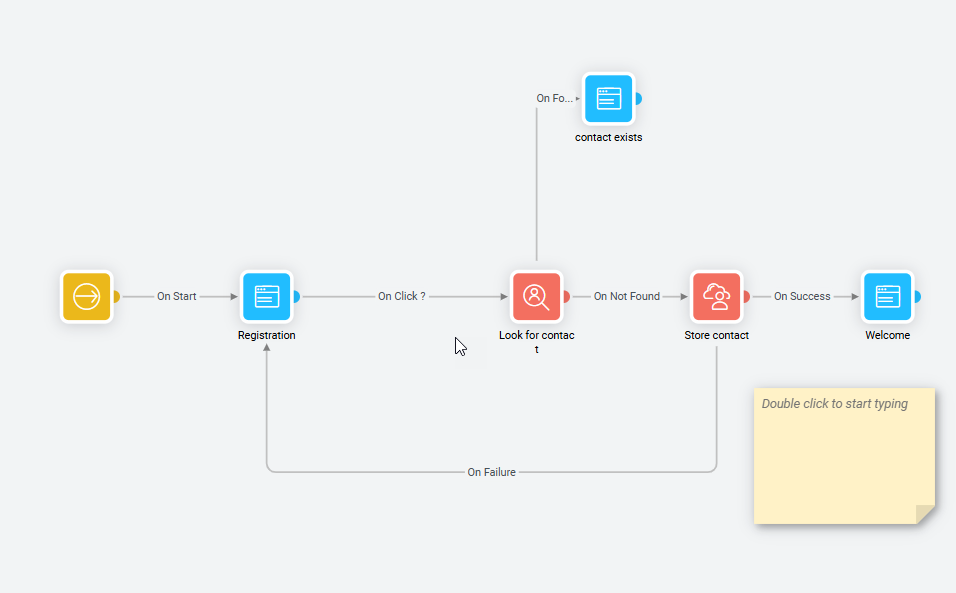
Task: Click the contact exists node's output port
Action: [x=638, y=98]
